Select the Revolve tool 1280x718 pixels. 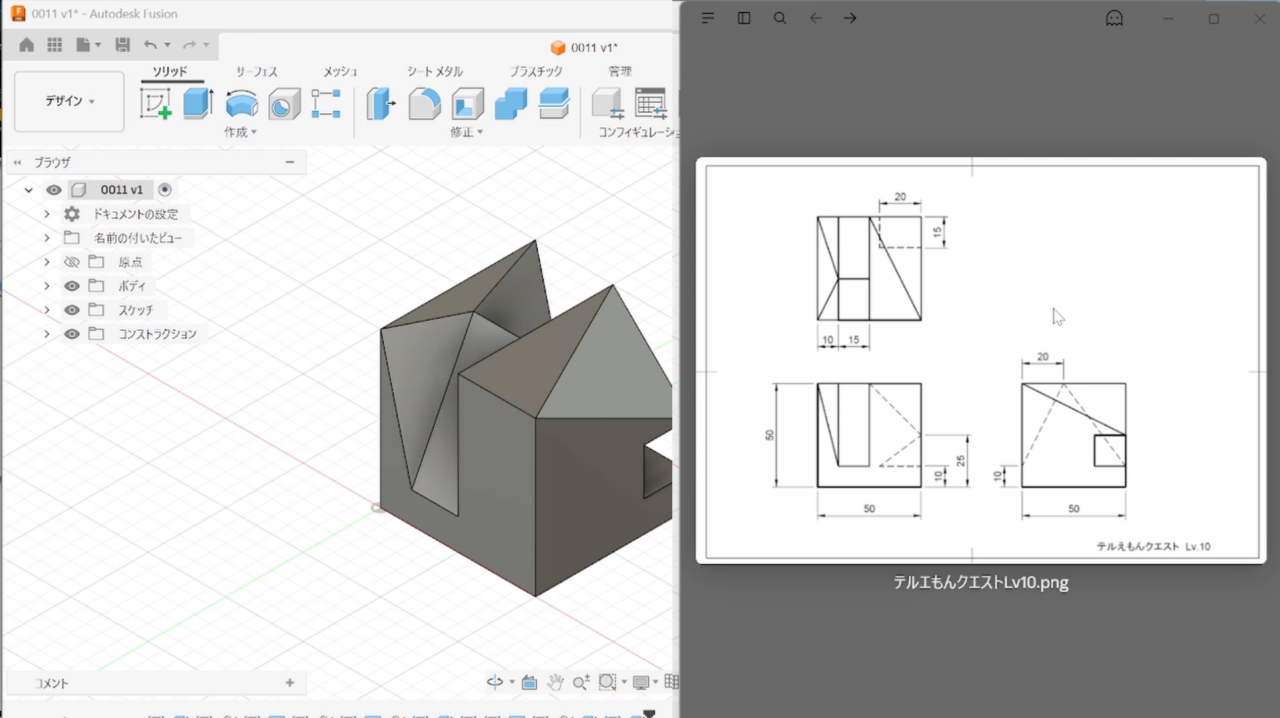click(x=241, y=103)
